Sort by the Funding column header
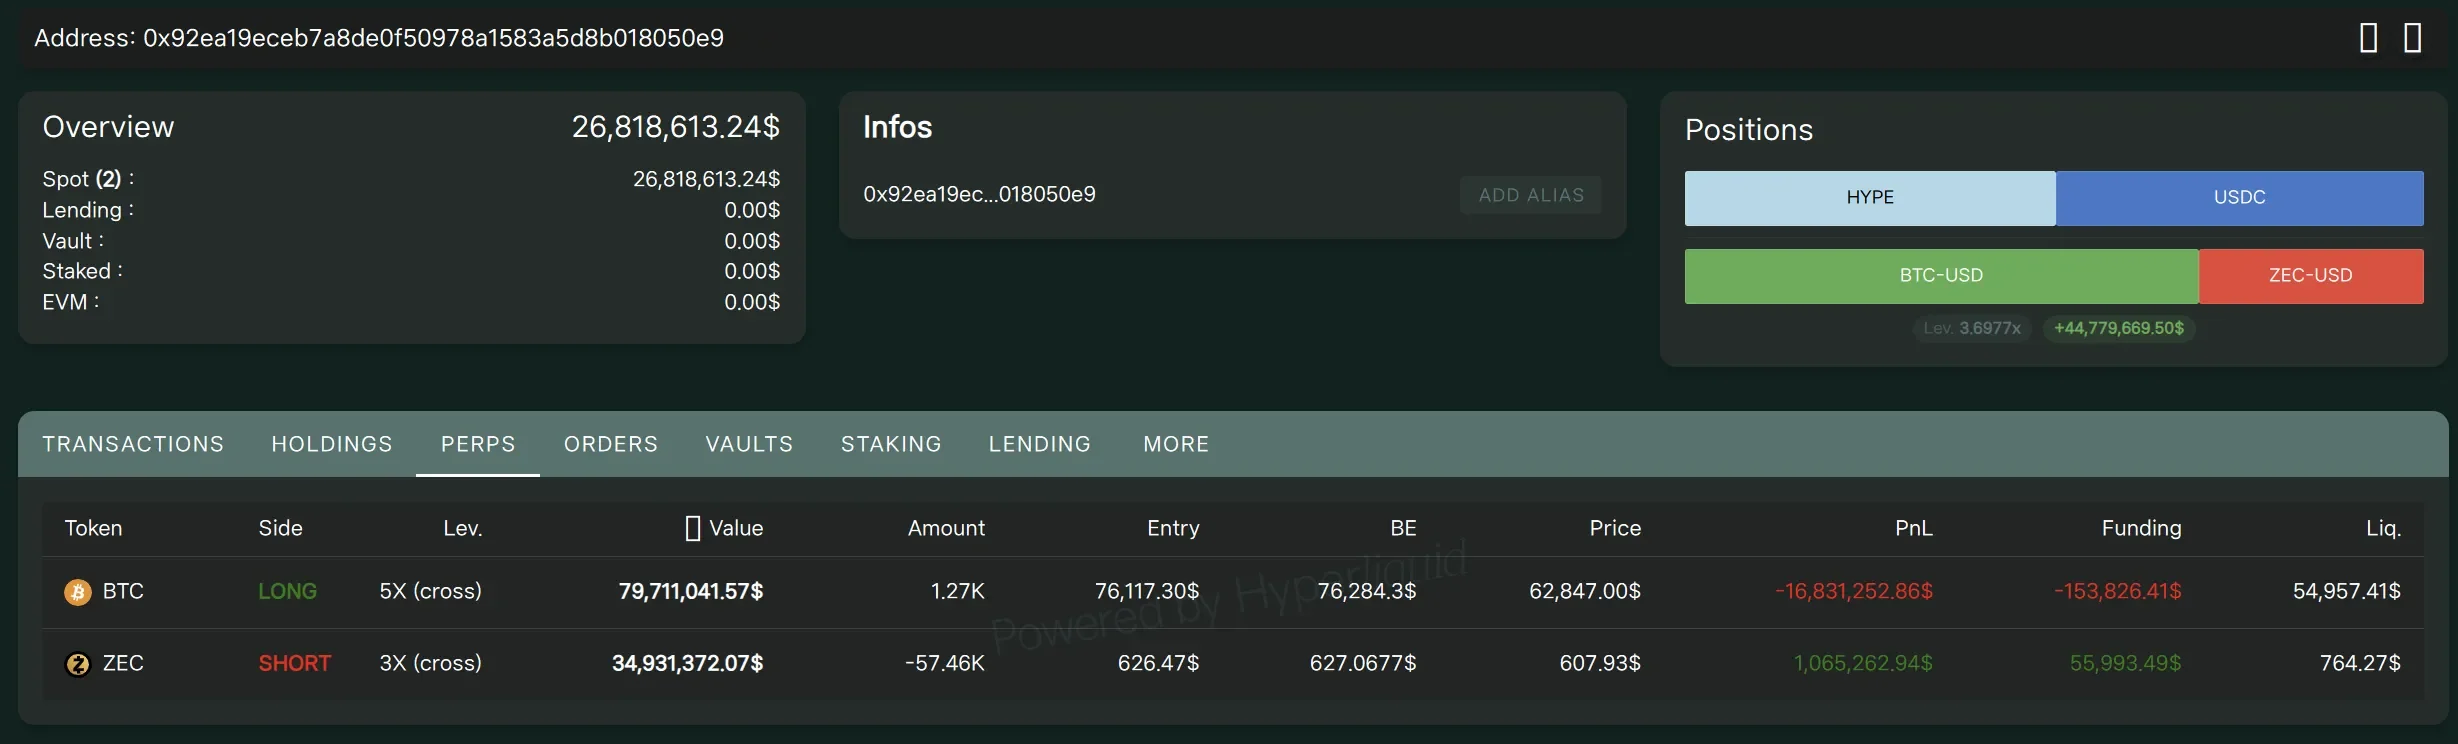 pos(2141,528)
